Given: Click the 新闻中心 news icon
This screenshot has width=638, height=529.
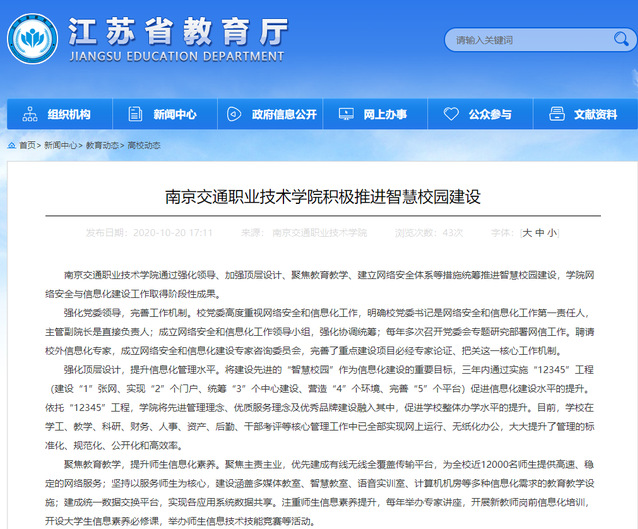Looking at the screenshot, I should pyautogui.click(x=135, y=114).
